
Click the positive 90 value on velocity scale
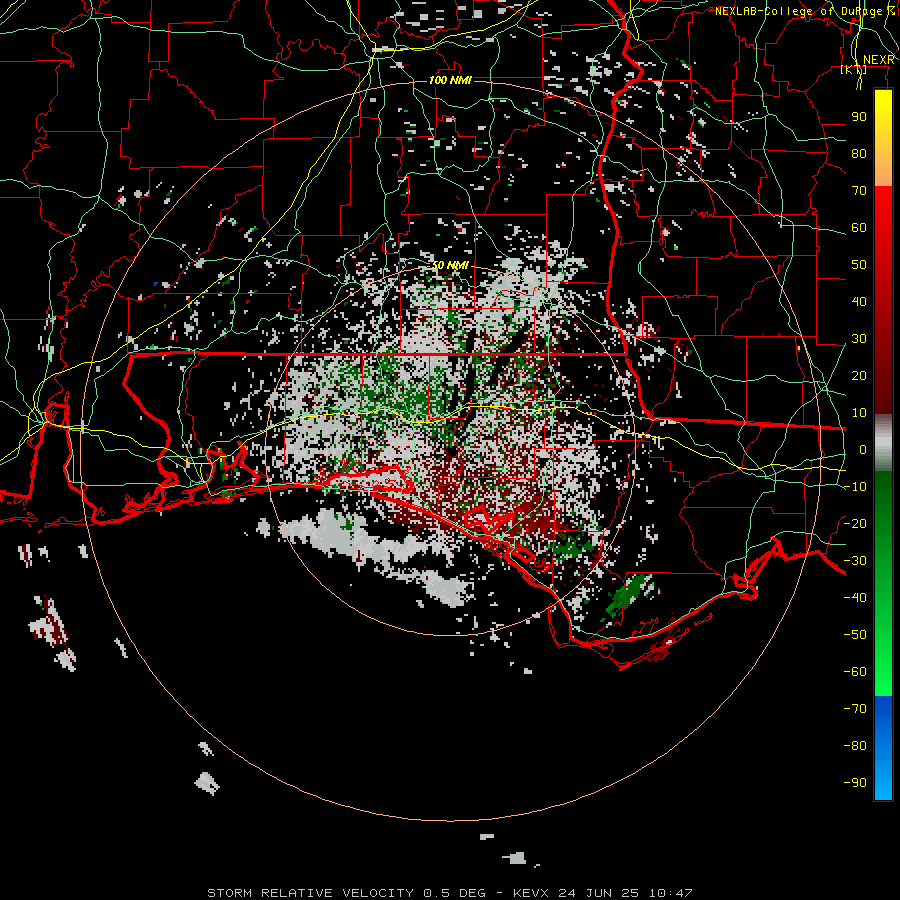tap(859, 117)
